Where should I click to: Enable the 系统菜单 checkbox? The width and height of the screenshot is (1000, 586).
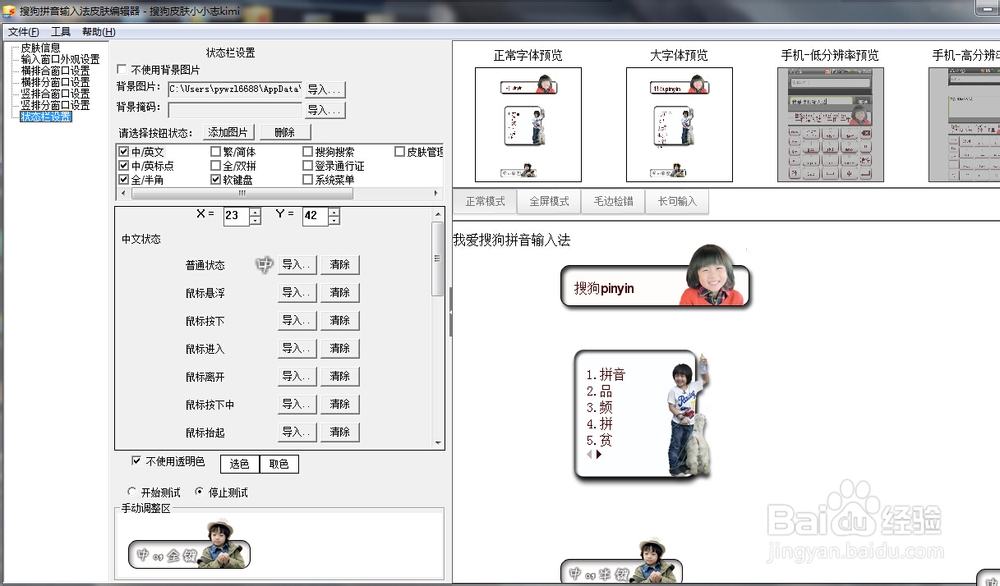pos(307,180)
